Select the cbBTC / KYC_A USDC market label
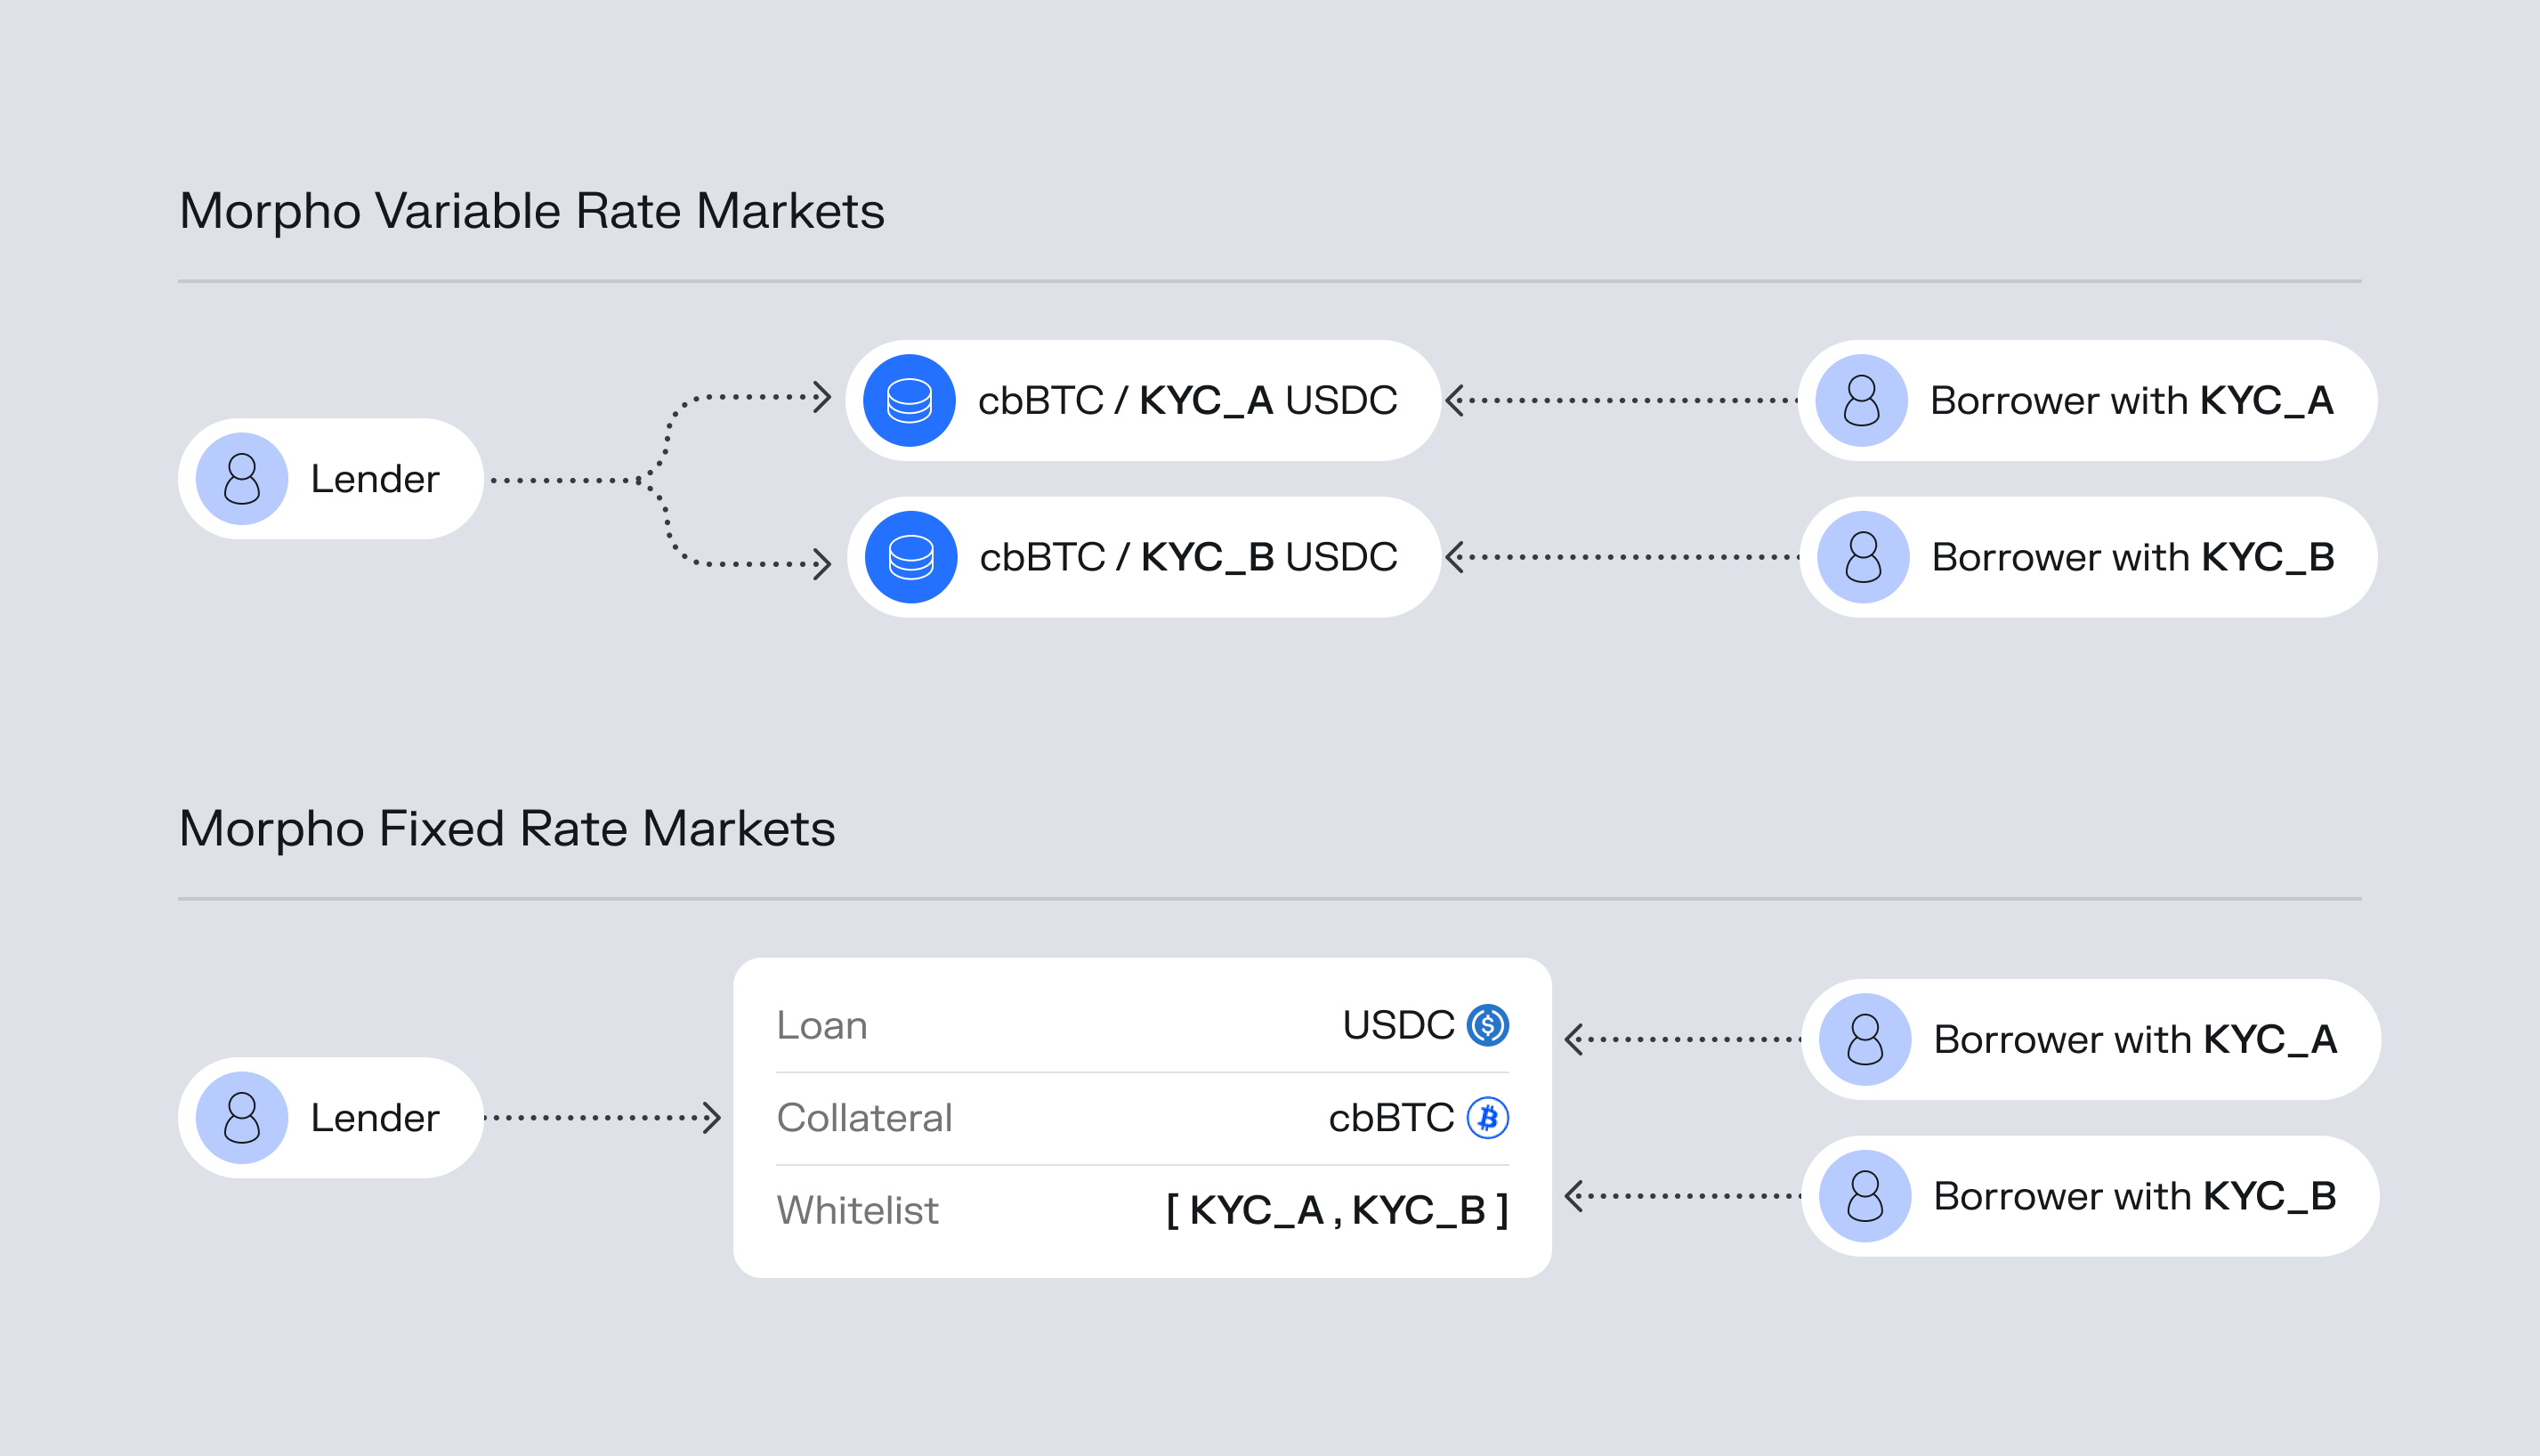This screenshot has width=2540, height=1456. tap(1188, 401)
